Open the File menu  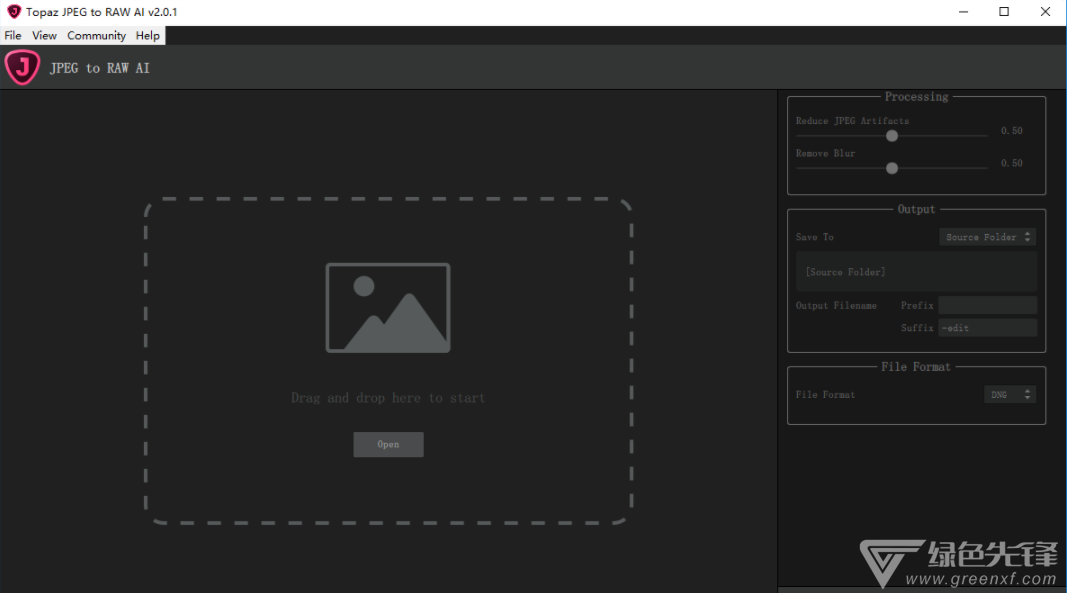(13, 35)
